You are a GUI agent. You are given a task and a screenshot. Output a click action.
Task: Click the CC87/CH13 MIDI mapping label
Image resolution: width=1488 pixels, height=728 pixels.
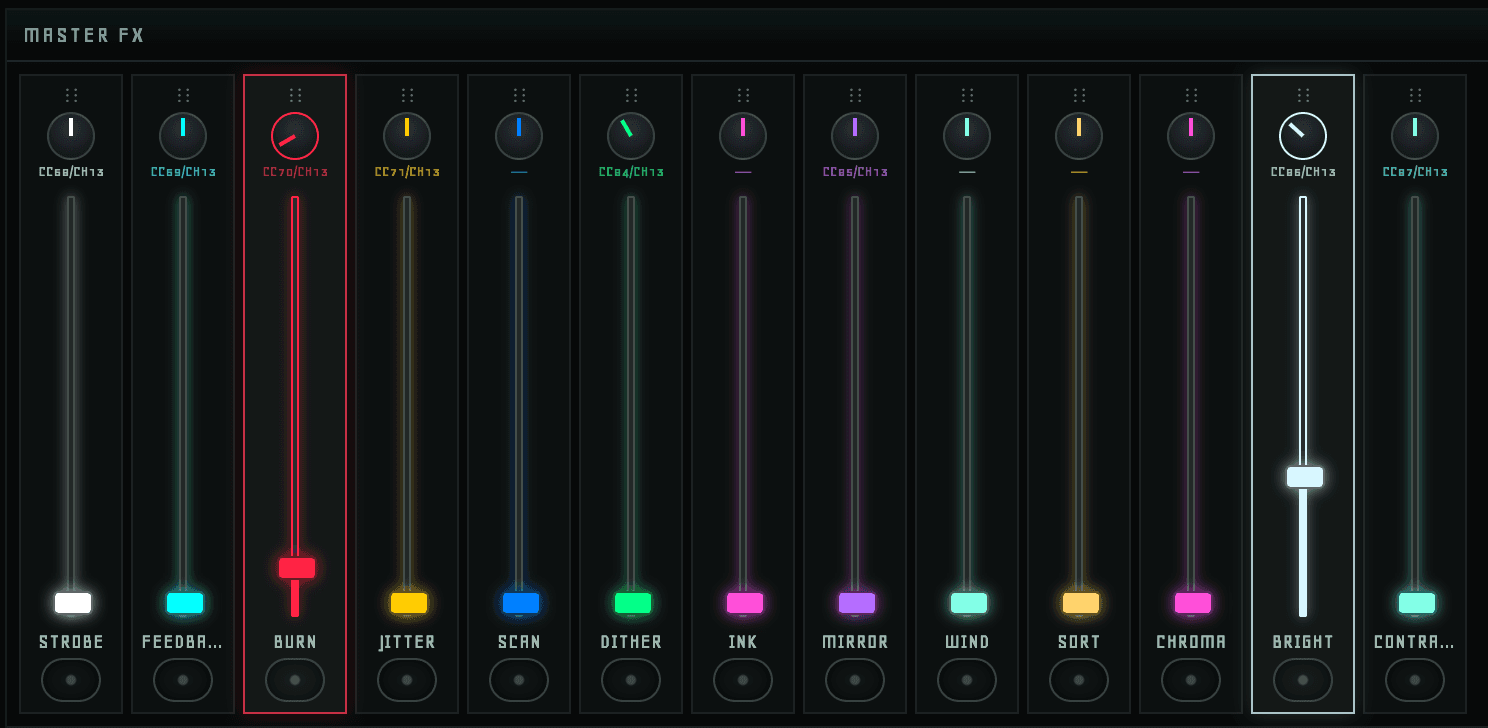click(1415, 172)
